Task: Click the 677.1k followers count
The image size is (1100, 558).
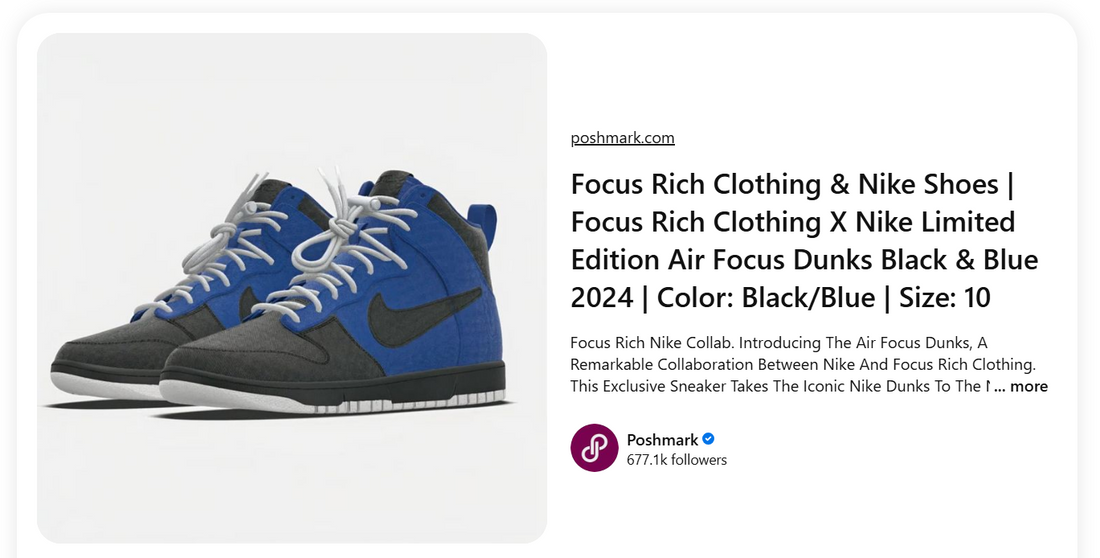Action: (x=676, y=460)
